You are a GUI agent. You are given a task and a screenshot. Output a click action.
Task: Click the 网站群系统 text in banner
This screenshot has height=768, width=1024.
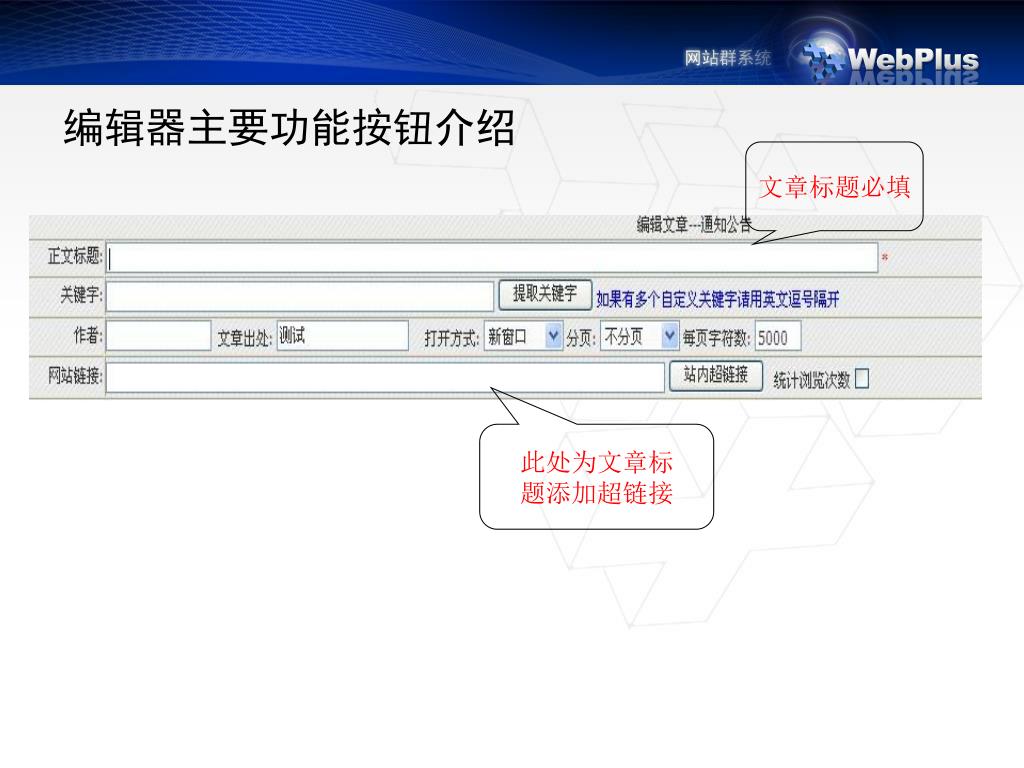point(728,58)
